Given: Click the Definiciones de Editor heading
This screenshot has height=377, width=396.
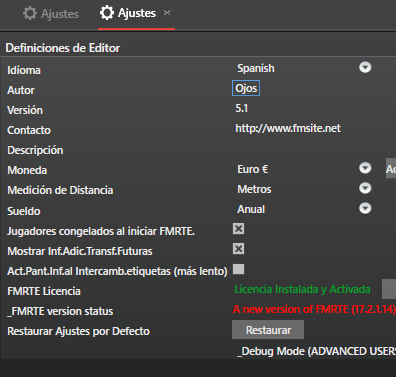Looking at the screenshot, I should (63, 48).
